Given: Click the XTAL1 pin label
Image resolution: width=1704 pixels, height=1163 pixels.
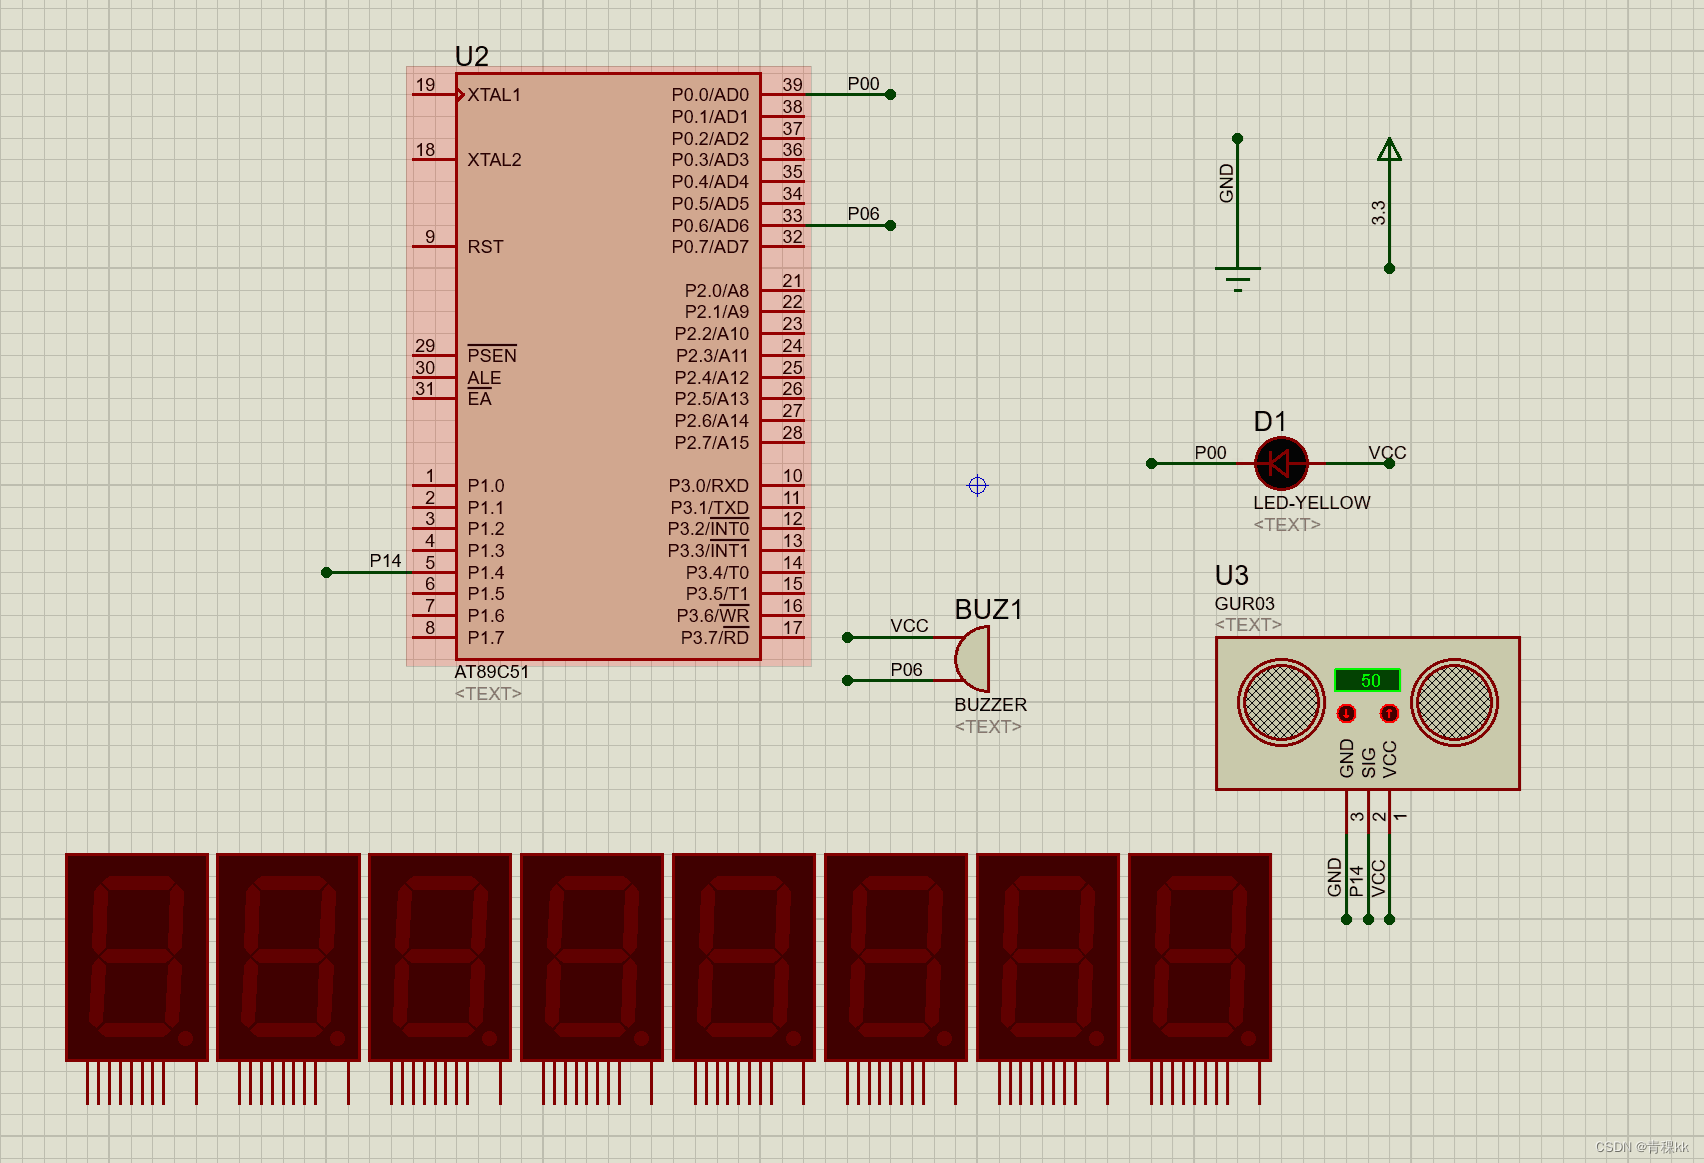Looking at the screenshot, I should pyautogui.click(x=494, y=95).
